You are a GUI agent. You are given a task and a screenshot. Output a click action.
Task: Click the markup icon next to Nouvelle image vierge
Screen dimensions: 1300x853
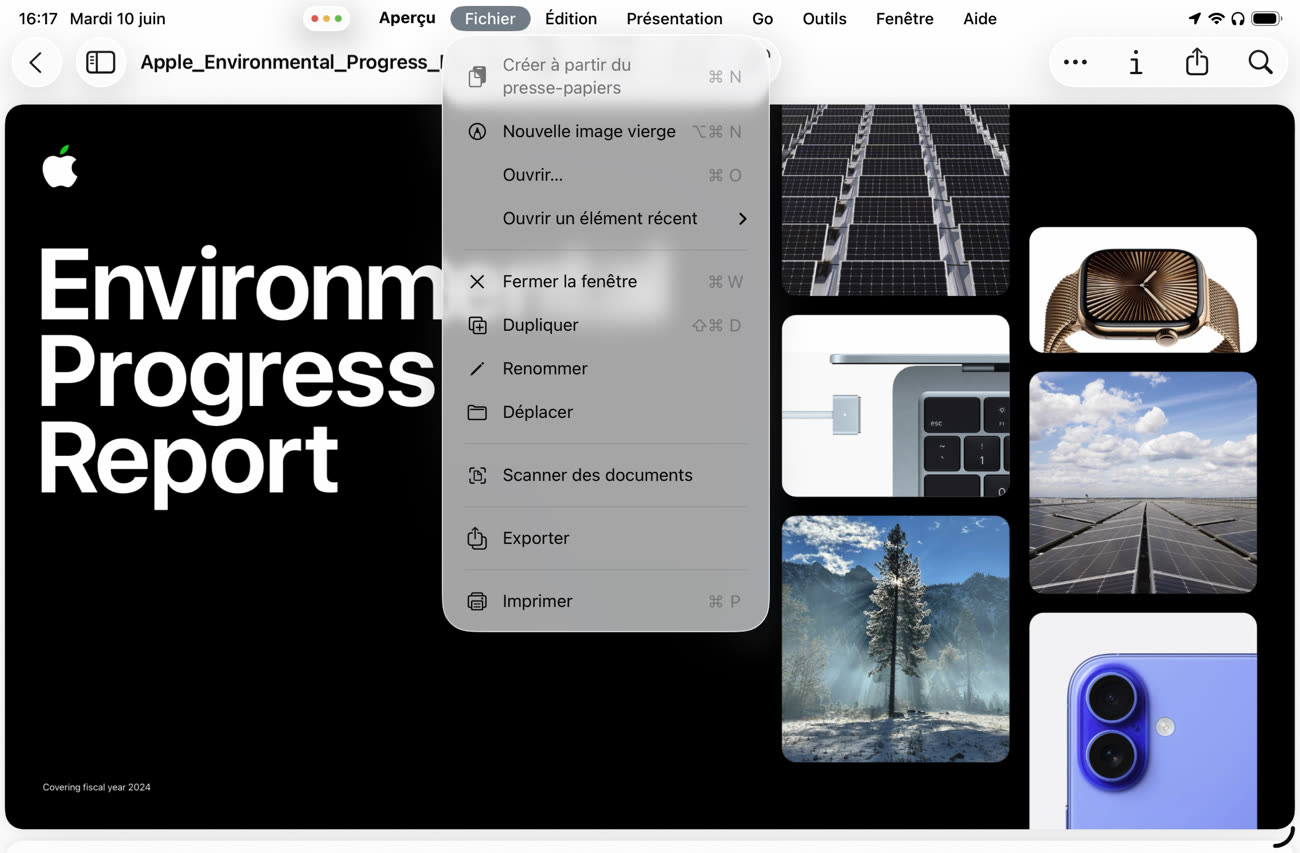click(477, 132)
